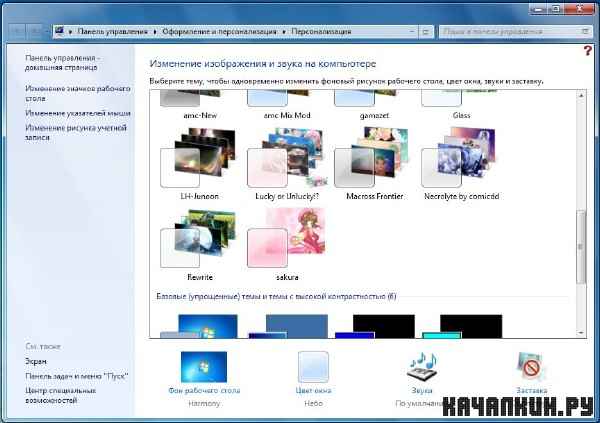
Task: Open the Экран link in See also
Action: click(x=36, y=361)
